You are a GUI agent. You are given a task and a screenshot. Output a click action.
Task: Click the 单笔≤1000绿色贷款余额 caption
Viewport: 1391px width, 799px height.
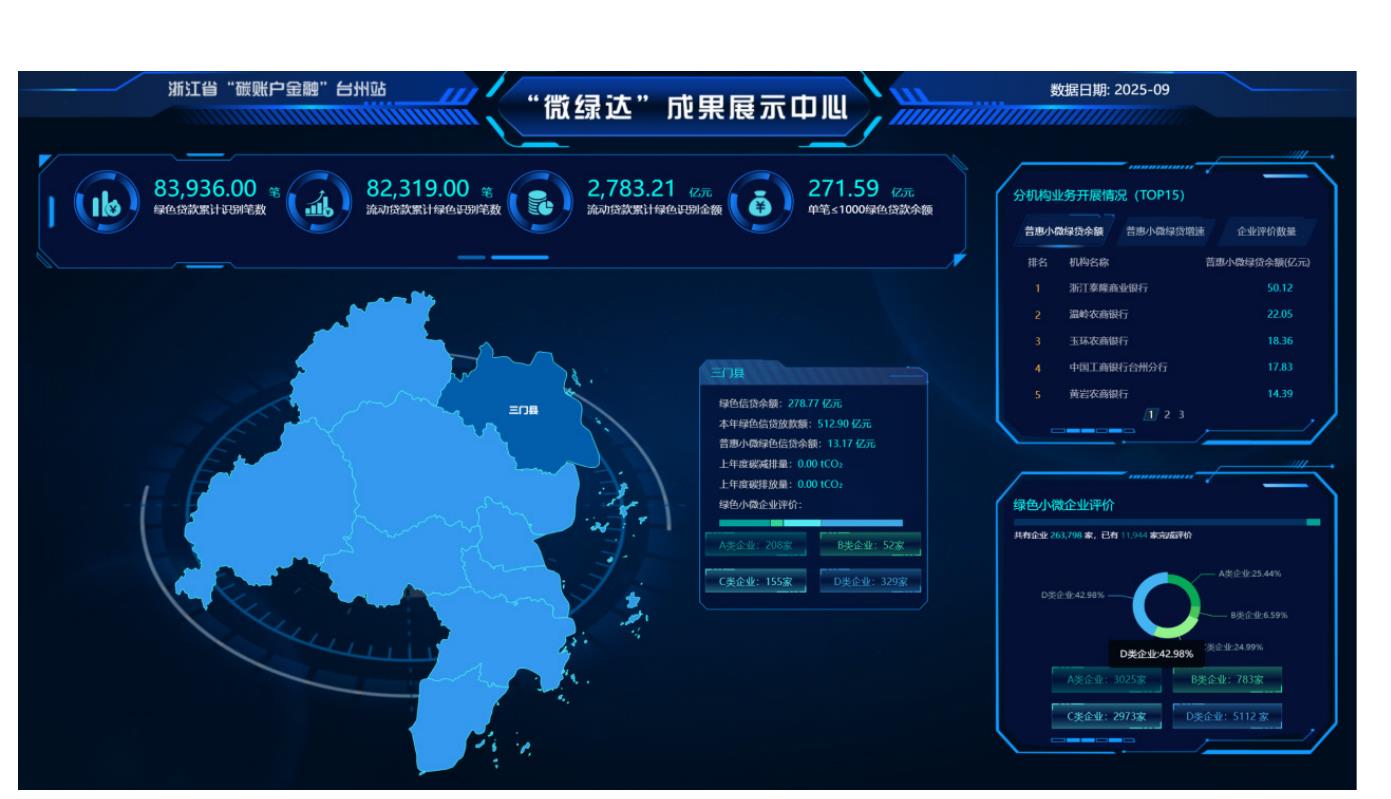(869, 209)
